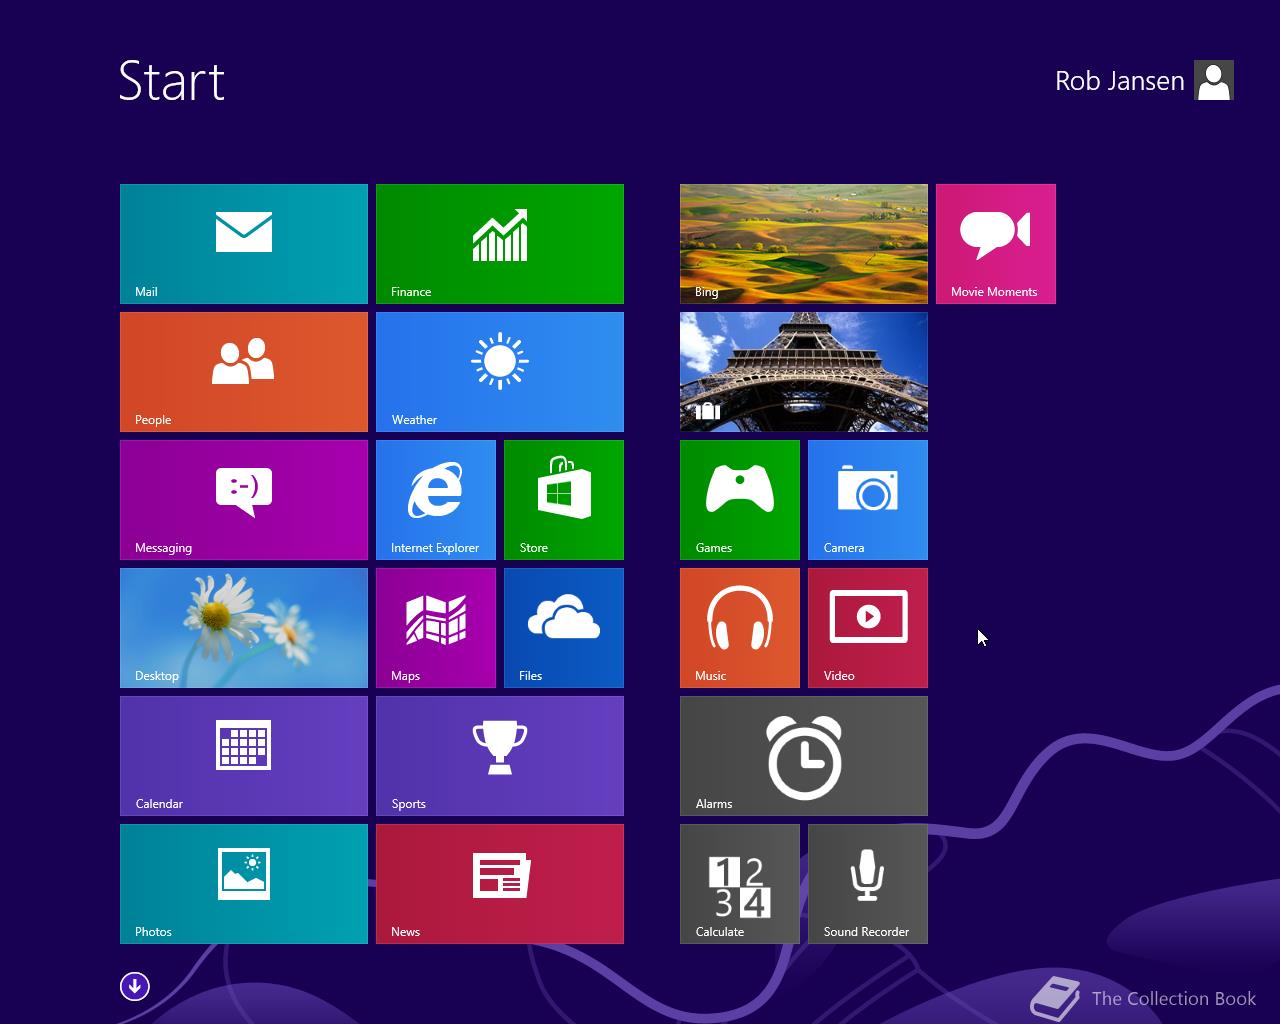Open the Video tile
The image size is (1280, 1024).
868,628
